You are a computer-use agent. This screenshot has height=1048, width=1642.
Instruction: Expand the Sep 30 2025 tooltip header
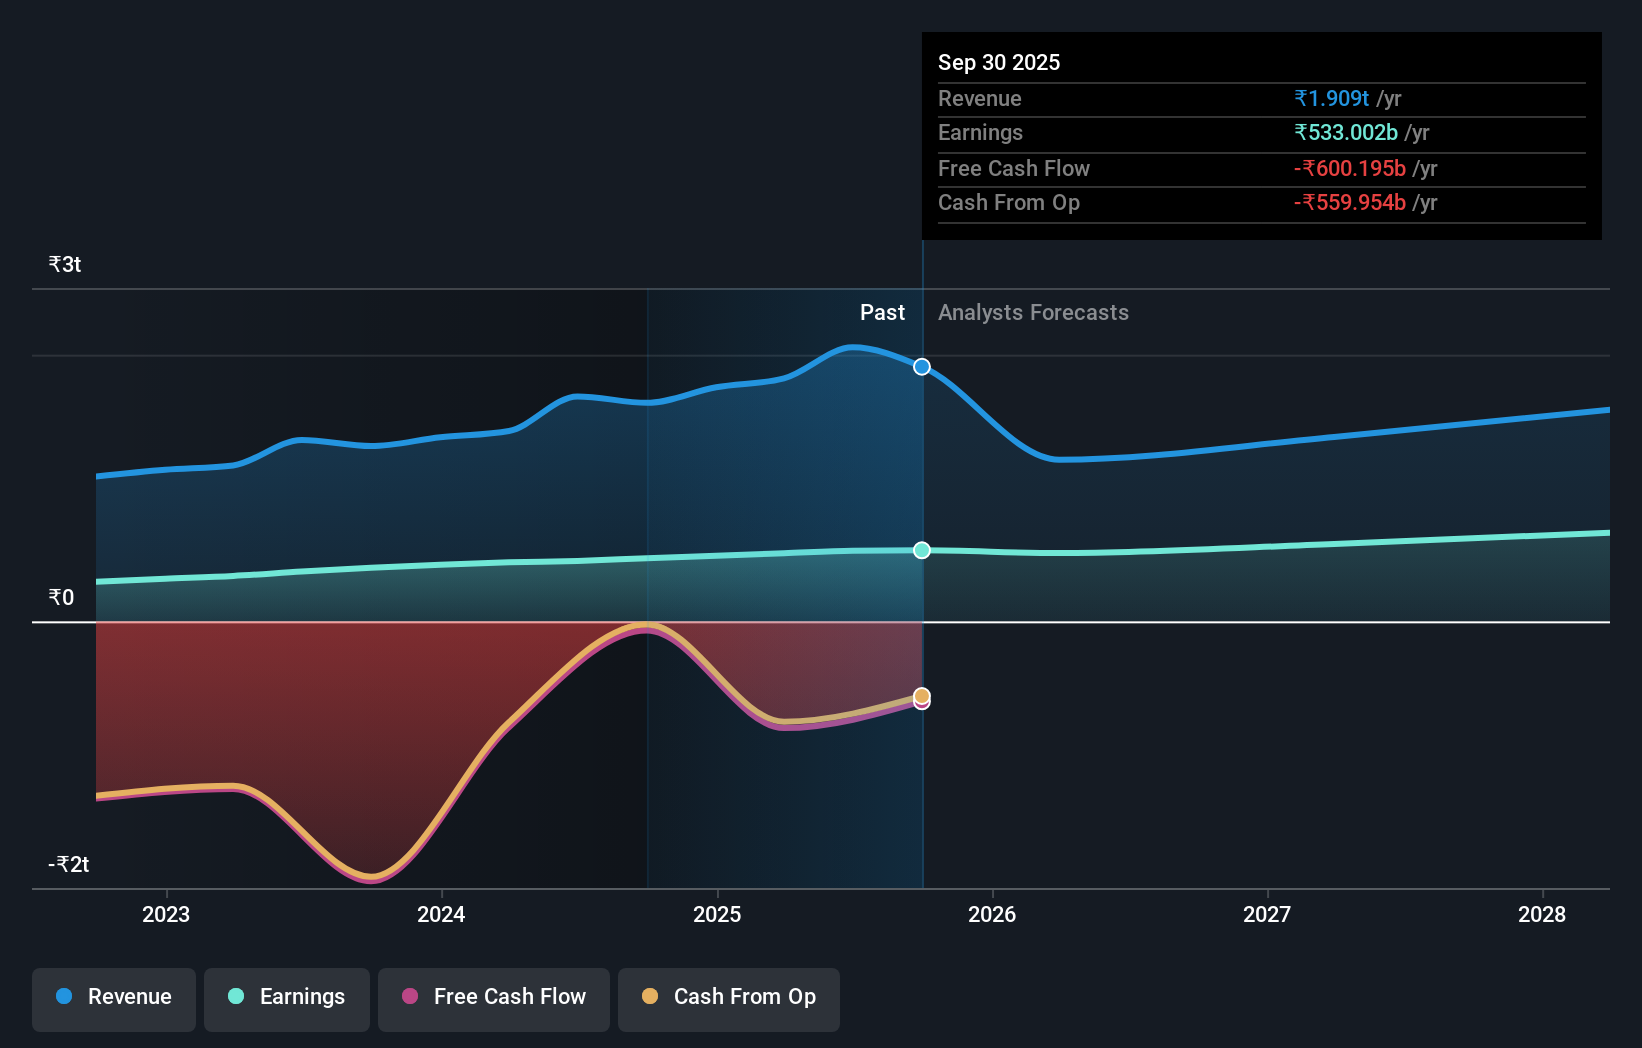pyautogui.click(x=998, y=62)
